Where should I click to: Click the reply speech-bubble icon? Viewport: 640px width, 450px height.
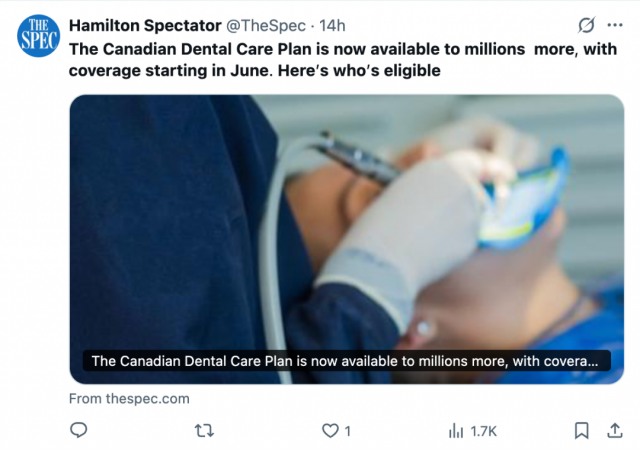point(78,430)
